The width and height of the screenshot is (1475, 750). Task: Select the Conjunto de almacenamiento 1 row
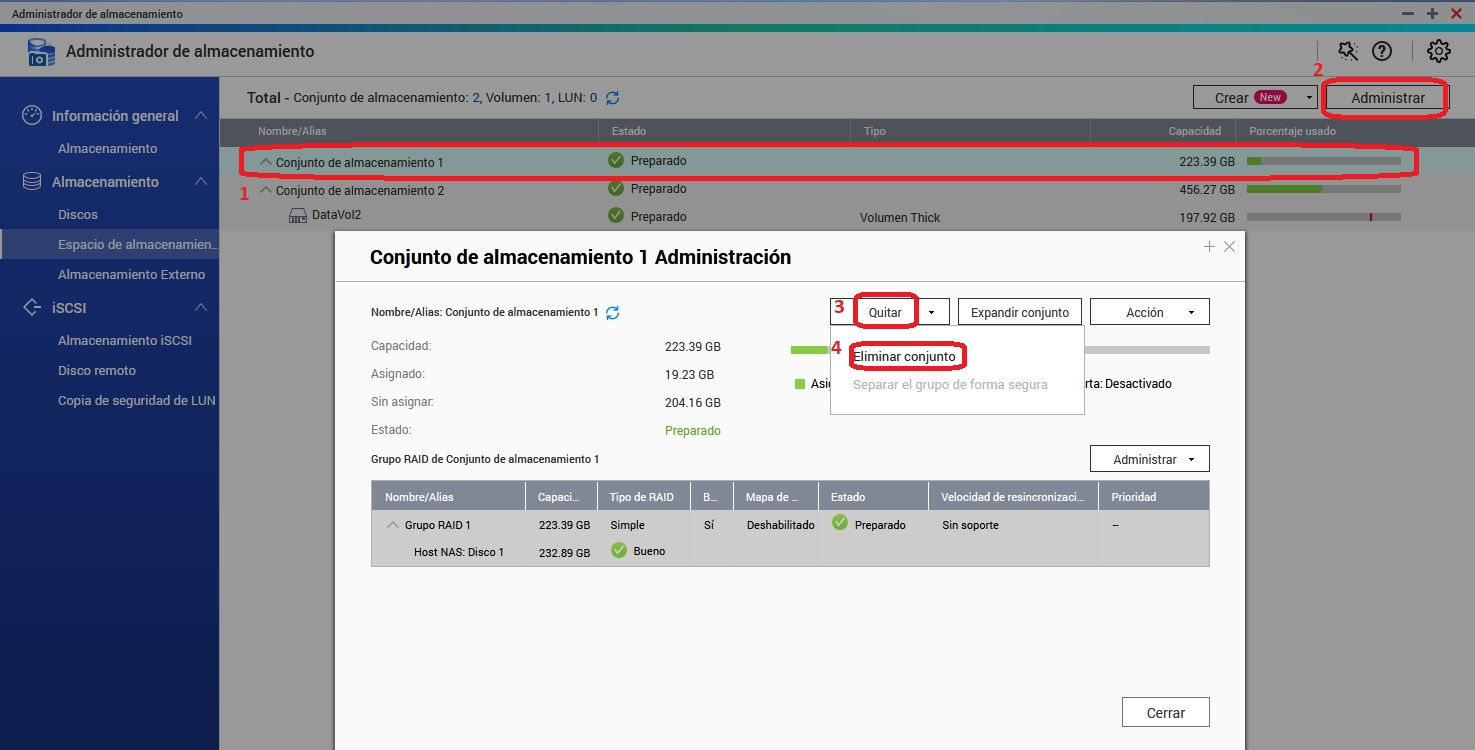[700, 161]
